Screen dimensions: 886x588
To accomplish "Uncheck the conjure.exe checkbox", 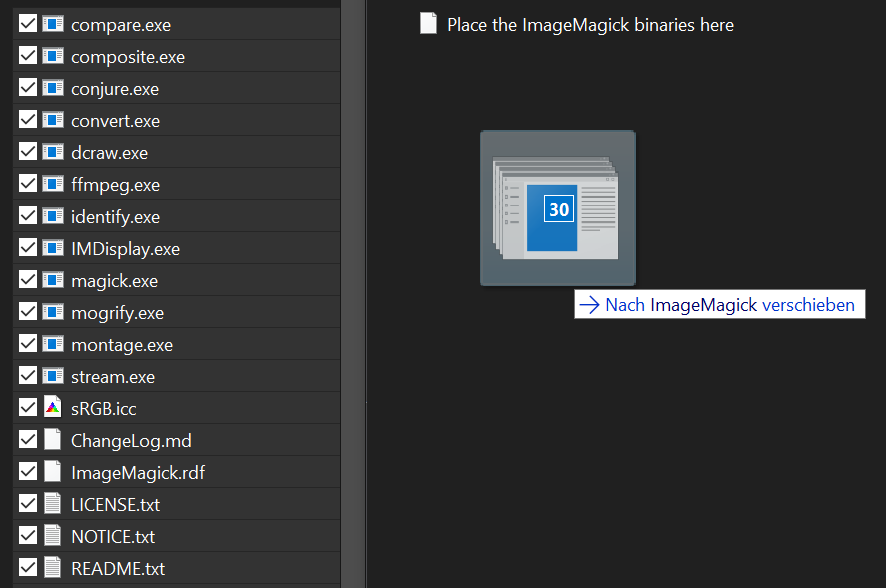I will (28, 88).
